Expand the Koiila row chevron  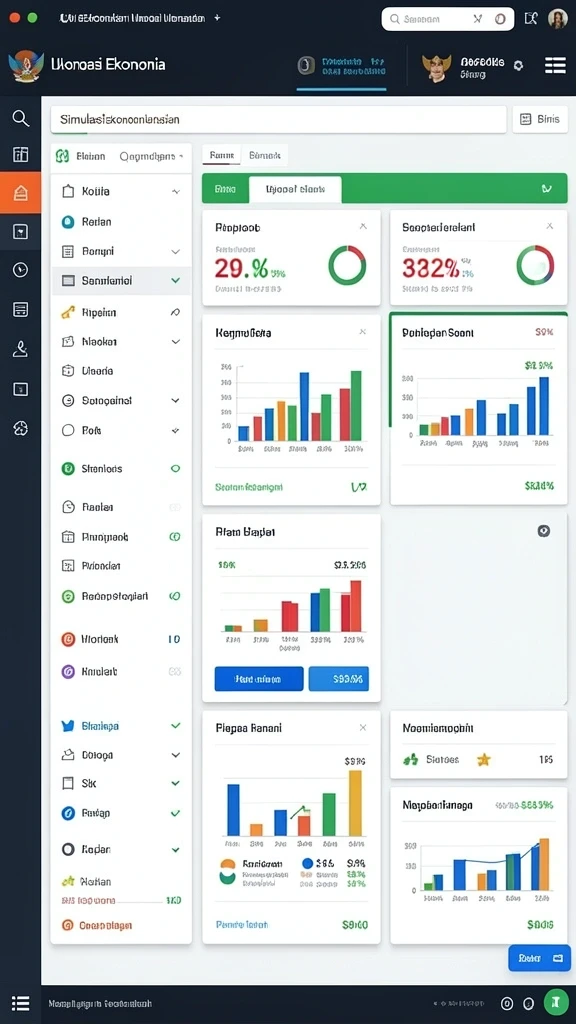[x=175, y=192]
